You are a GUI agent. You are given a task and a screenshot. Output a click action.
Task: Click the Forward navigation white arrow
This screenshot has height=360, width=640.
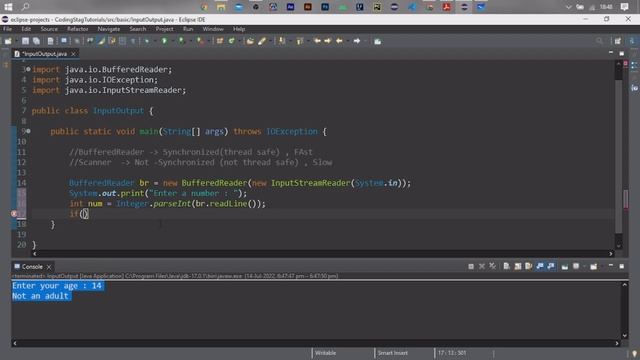(357, 41)
